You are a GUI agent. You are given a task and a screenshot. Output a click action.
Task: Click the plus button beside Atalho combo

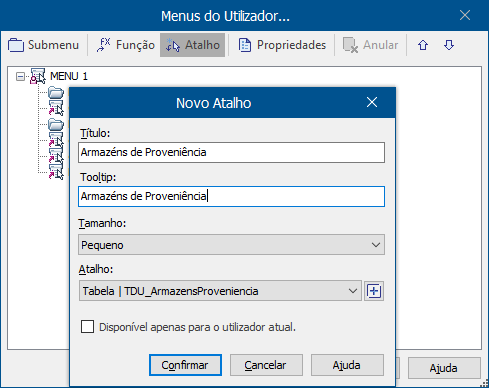(x=374, y=291)
